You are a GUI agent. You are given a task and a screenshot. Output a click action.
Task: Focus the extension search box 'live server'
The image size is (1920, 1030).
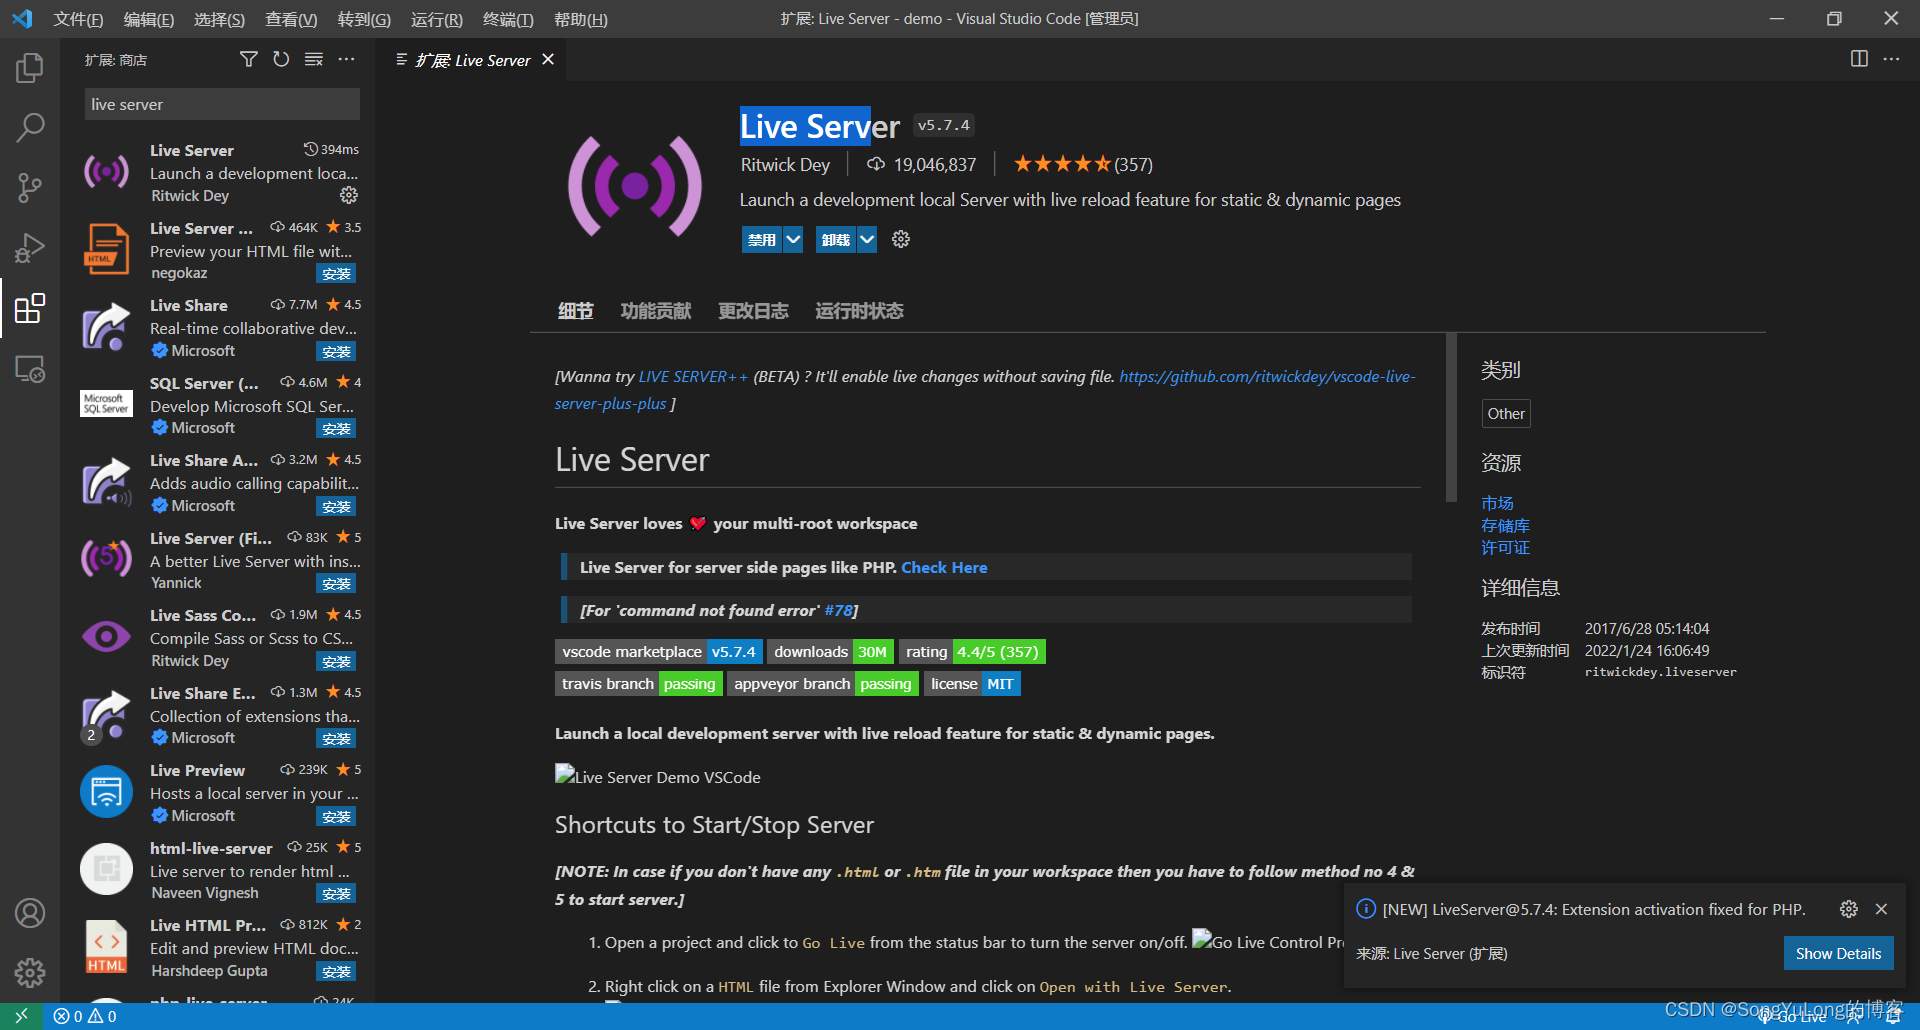(222, 104)
